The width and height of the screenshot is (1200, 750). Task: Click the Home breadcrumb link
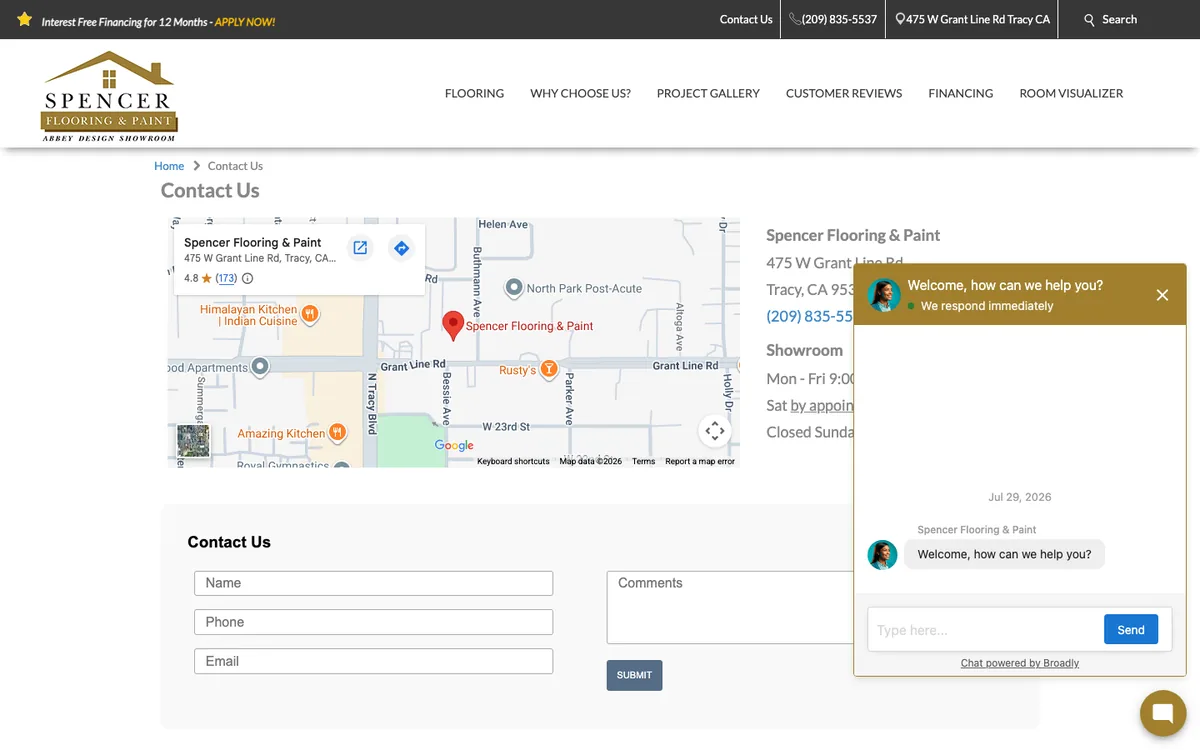click(169, 166)
